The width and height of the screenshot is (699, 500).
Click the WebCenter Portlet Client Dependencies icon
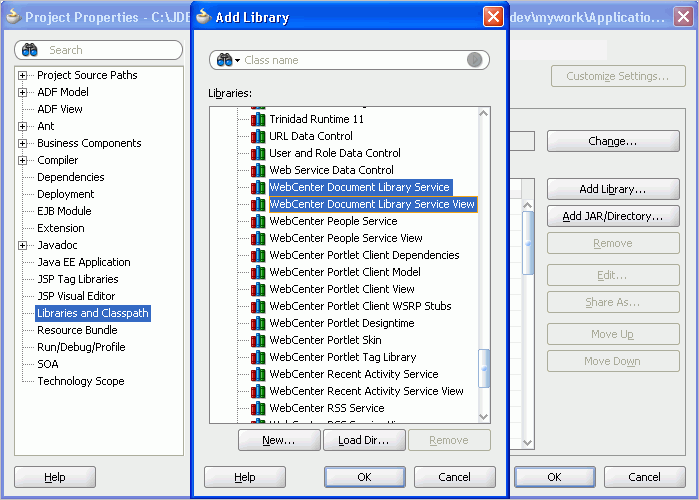tap(258, 255)
